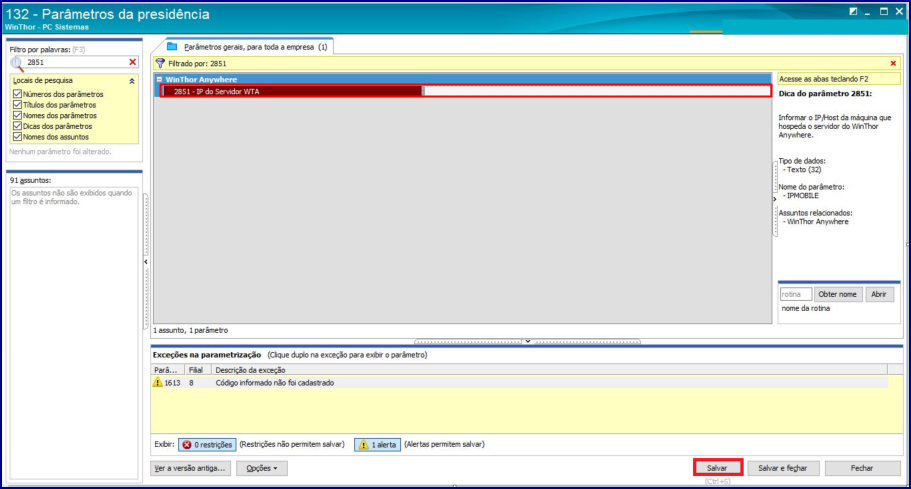911x489 pixels.
Task: Clear the word filter with the red X
Action: [x=132, y=62]
